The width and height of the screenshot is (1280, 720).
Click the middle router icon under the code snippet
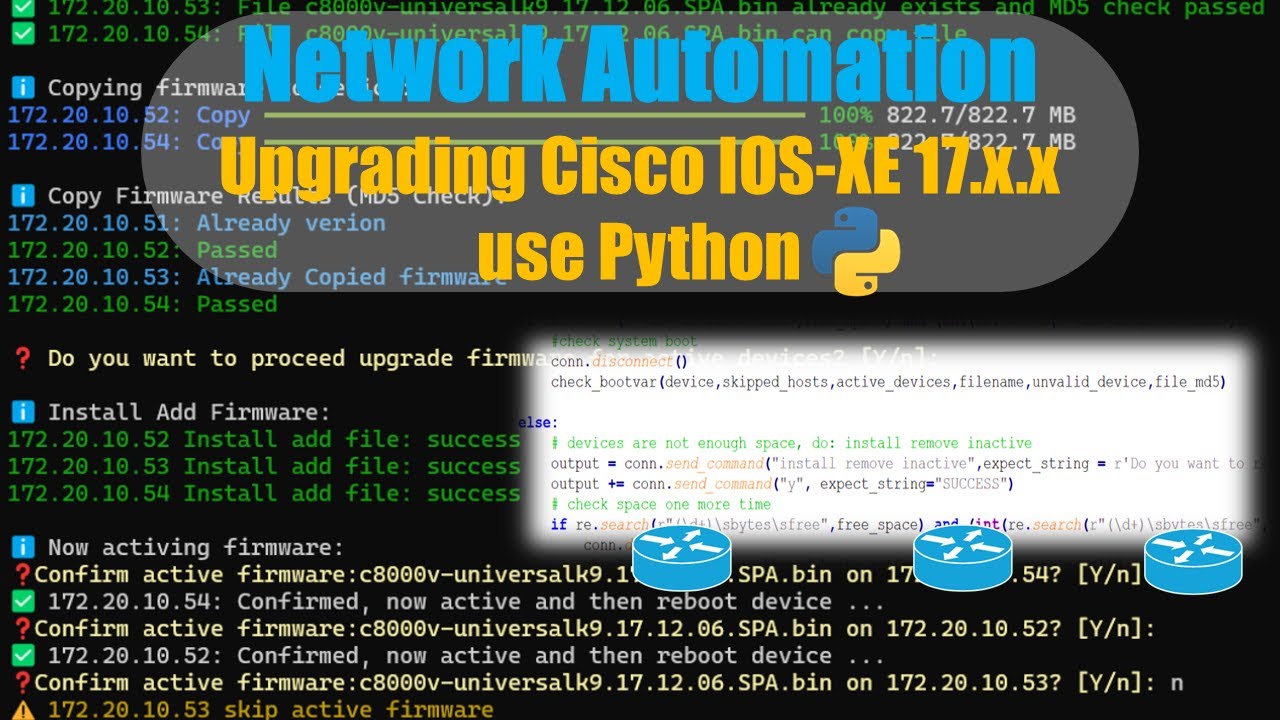pos(963,557)
